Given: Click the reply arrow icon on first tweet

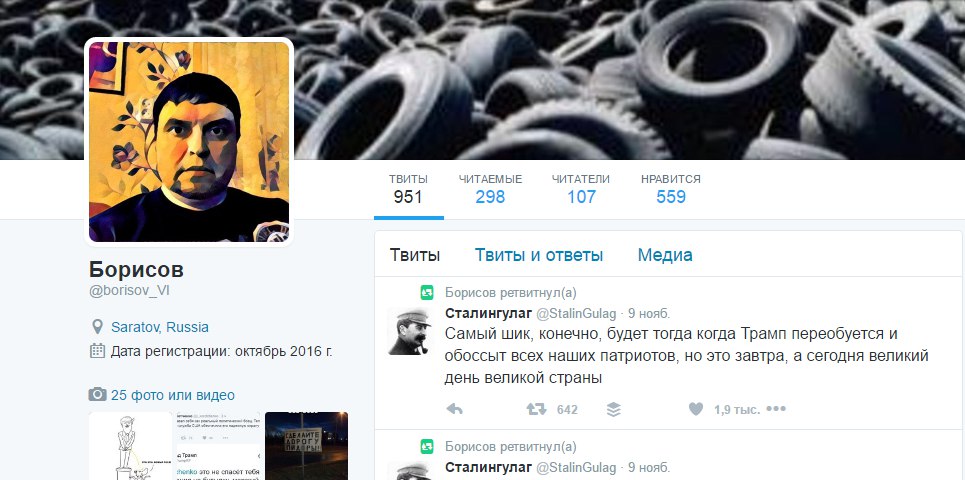Looking at the screenshot, I should coord(454,409).
